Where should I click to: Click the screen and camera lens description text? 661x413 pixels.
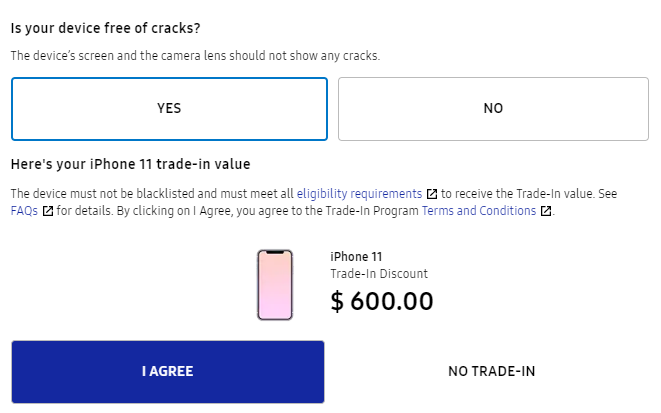click(x=195, y=55)
